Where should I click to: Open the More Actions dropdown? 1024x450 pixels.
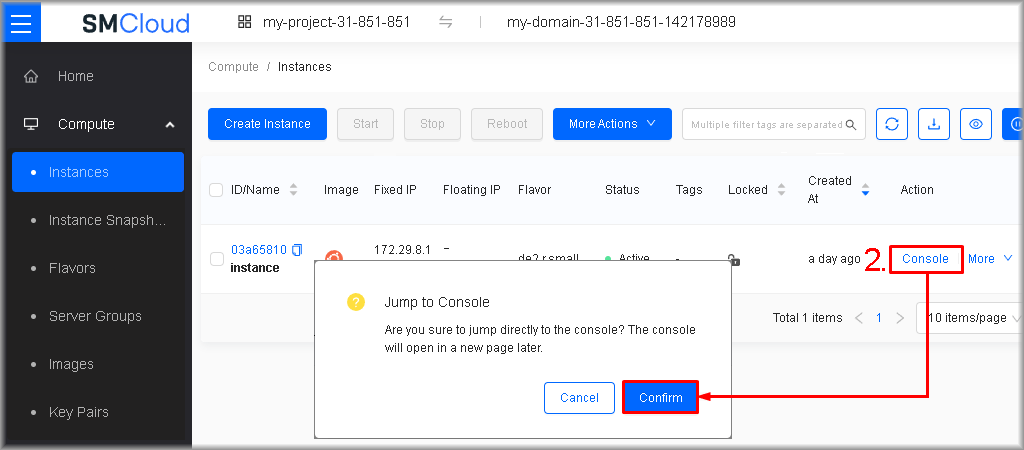click(612, 124)
